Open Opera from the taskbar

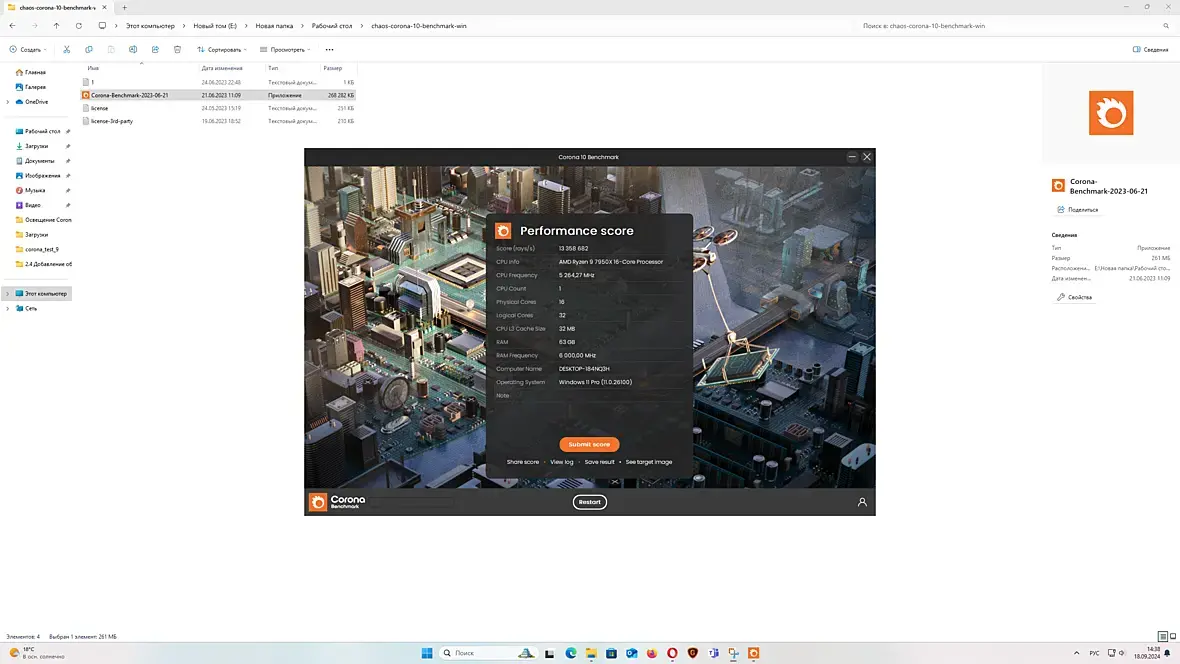coord(672,653)
